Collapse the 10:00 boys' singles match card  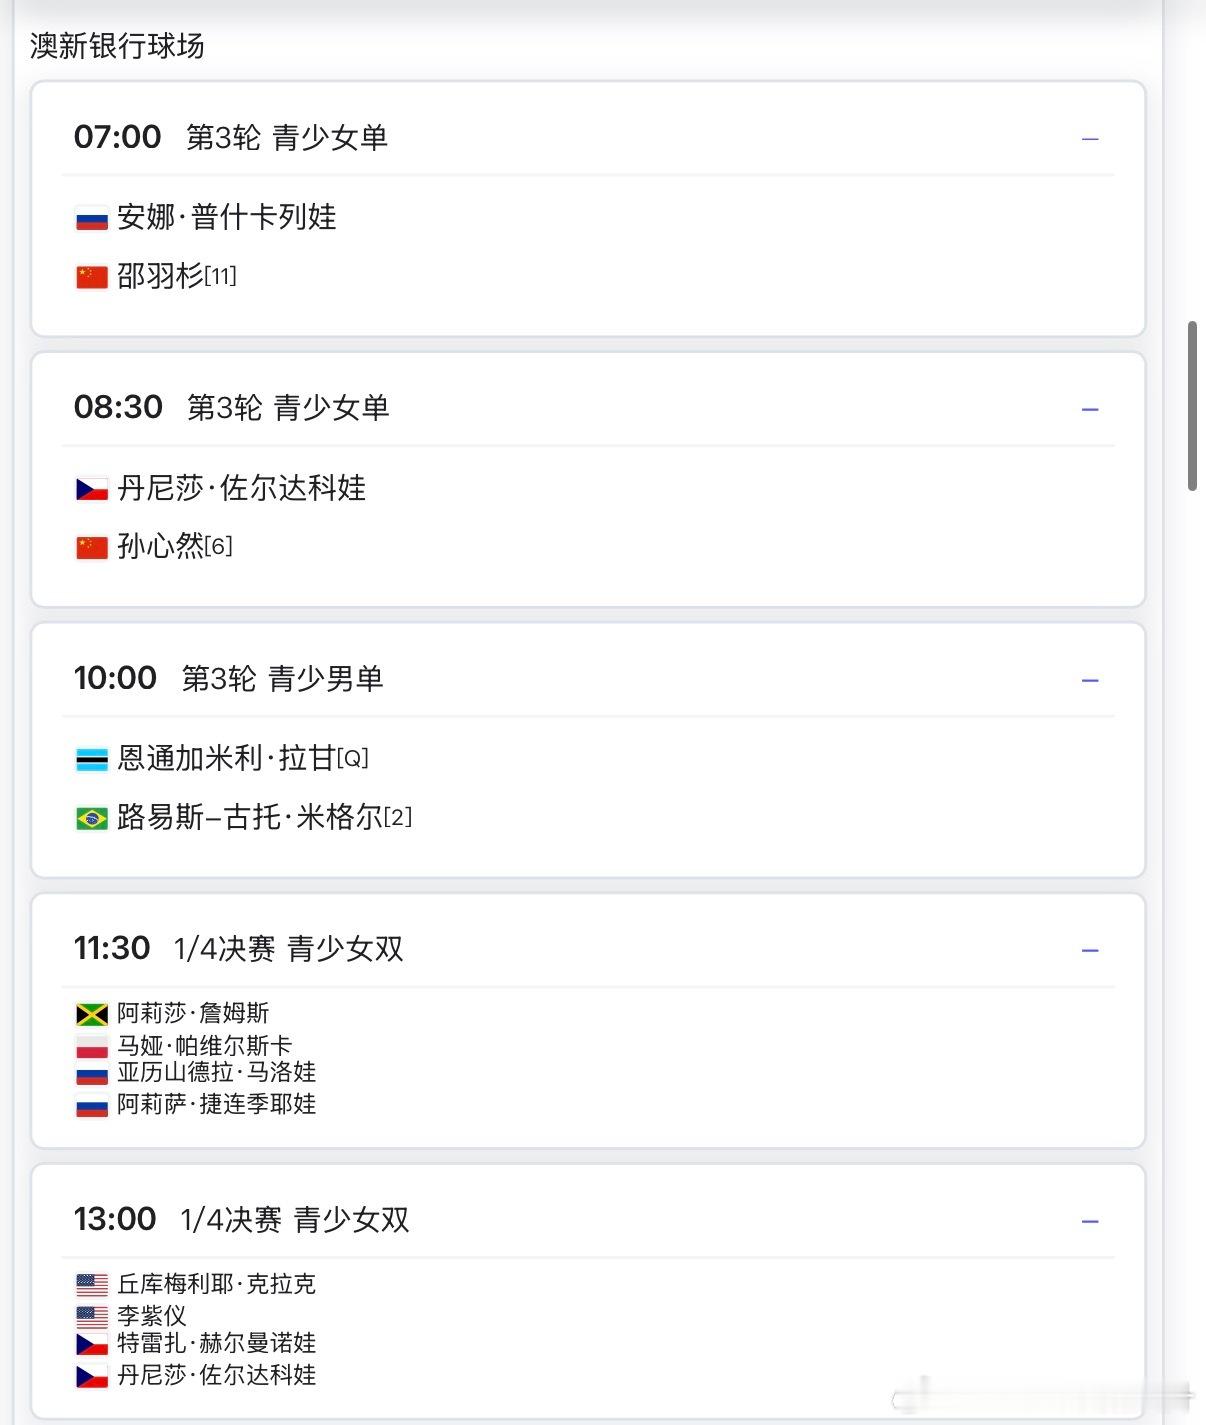pyautogui.click(x=1090, y=681)
